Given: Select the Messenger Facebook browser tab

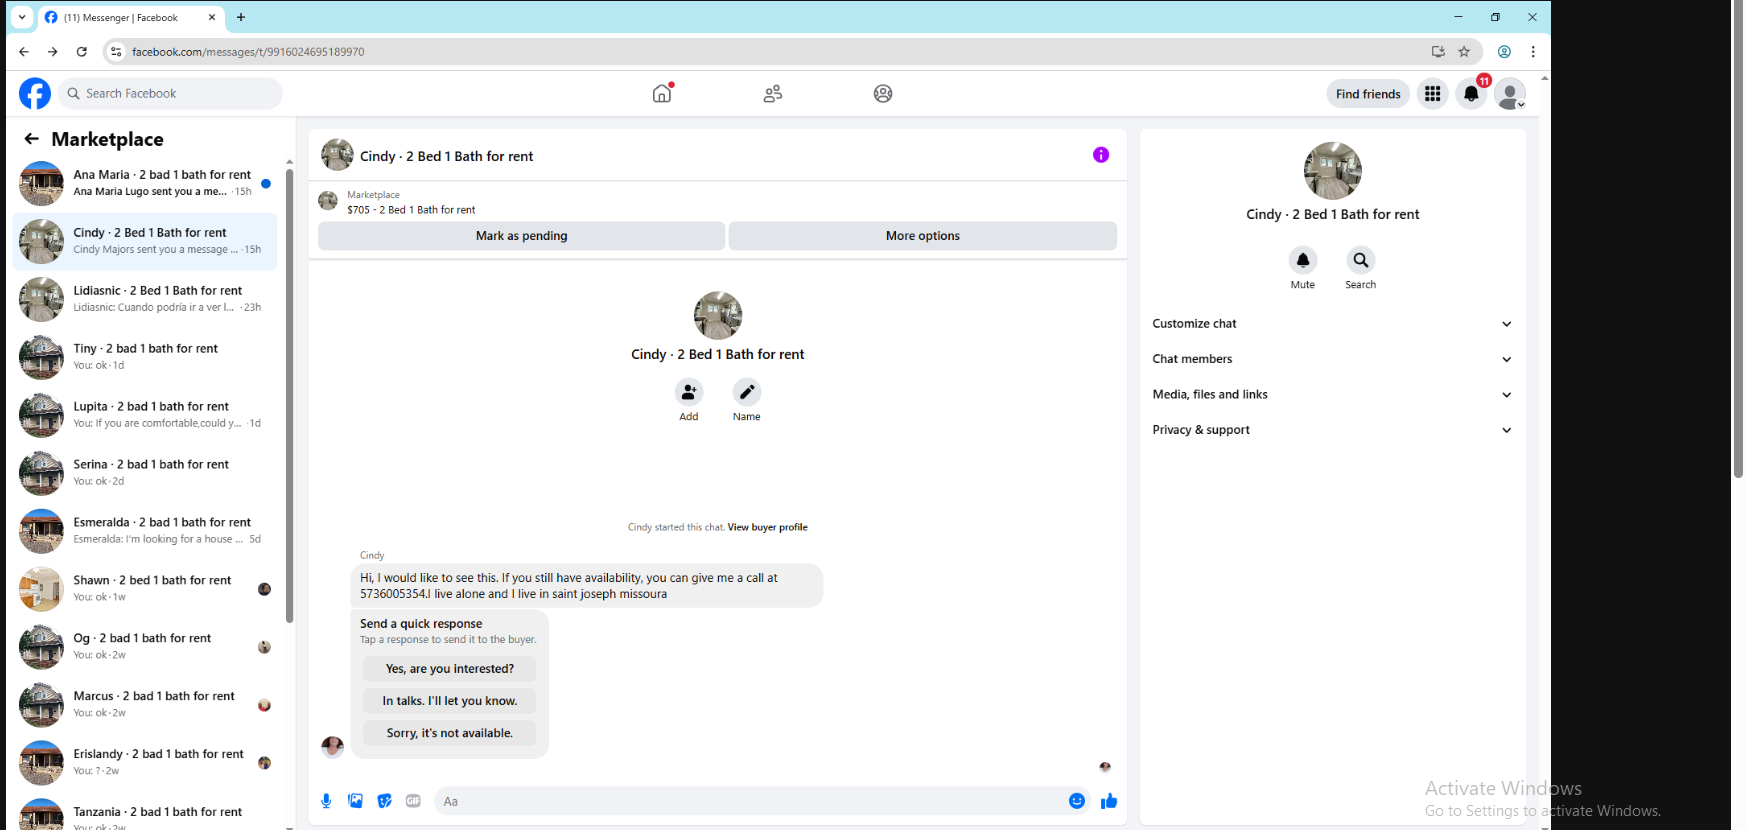Looking at the screenshot, I should coord(130,18).
